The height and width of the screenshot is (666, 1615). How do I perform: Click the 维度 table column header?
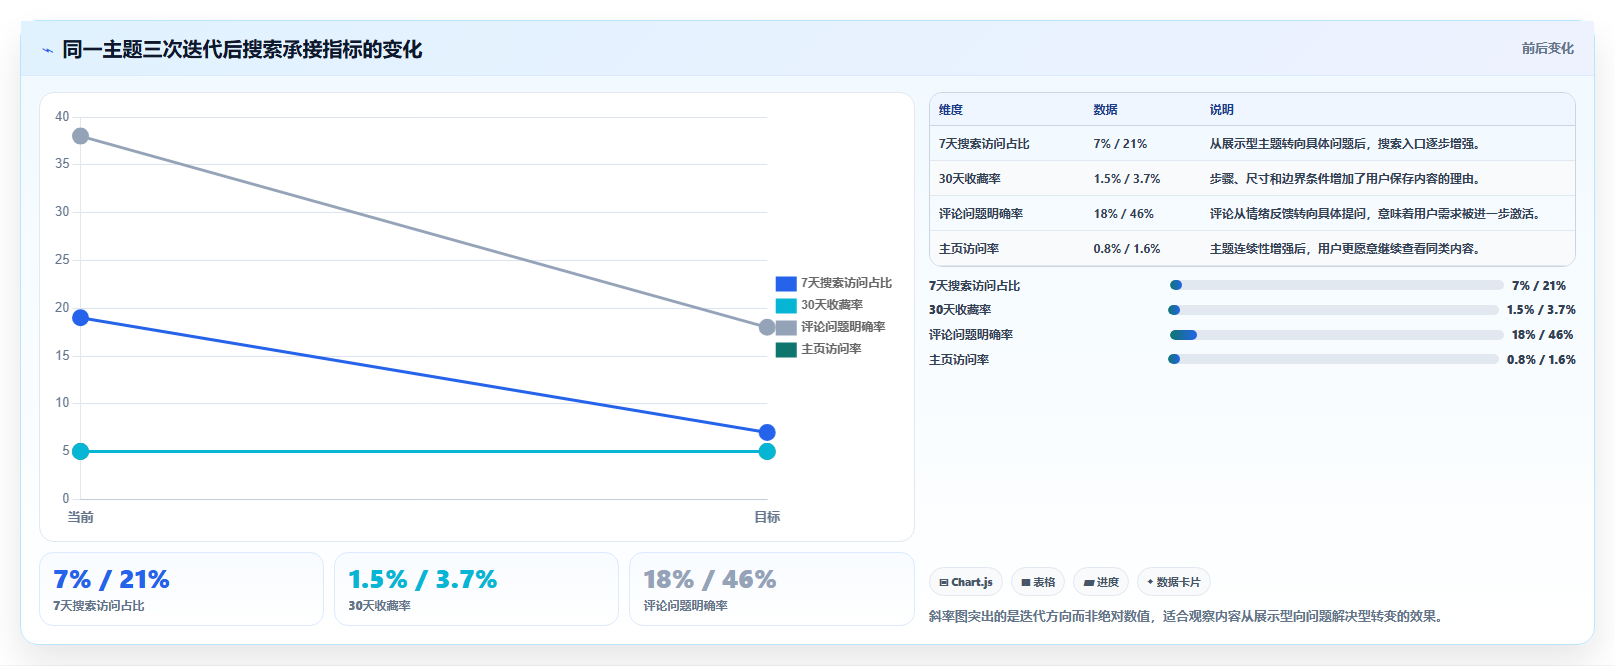tap(951, 110)
